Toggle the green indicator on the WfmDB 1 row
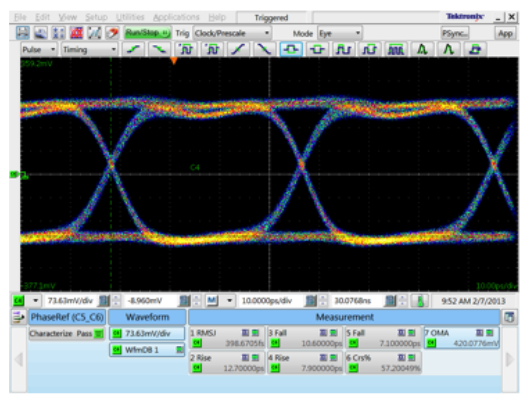The image size is (529, 403). pyautogui.click(x=180, y=350)
